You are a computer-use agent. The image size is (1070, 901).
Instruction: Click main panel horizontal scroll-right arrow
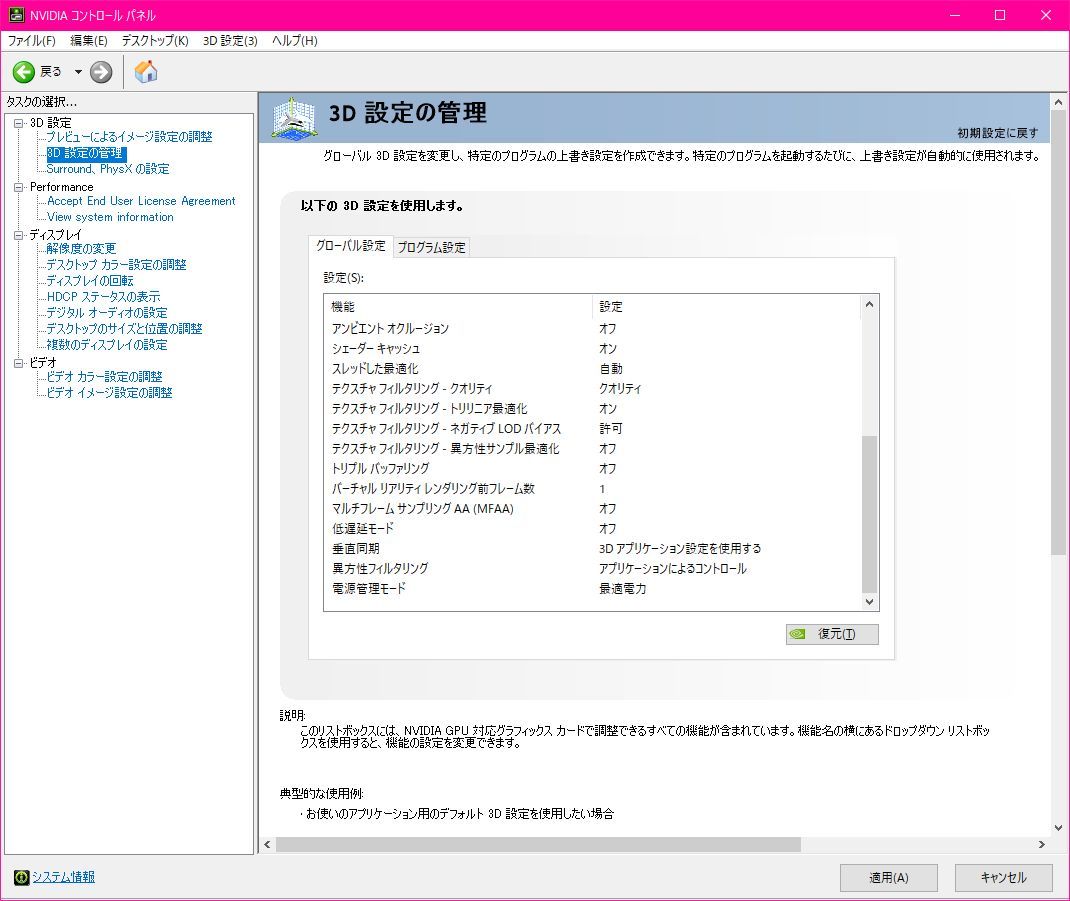[1041, 845]
